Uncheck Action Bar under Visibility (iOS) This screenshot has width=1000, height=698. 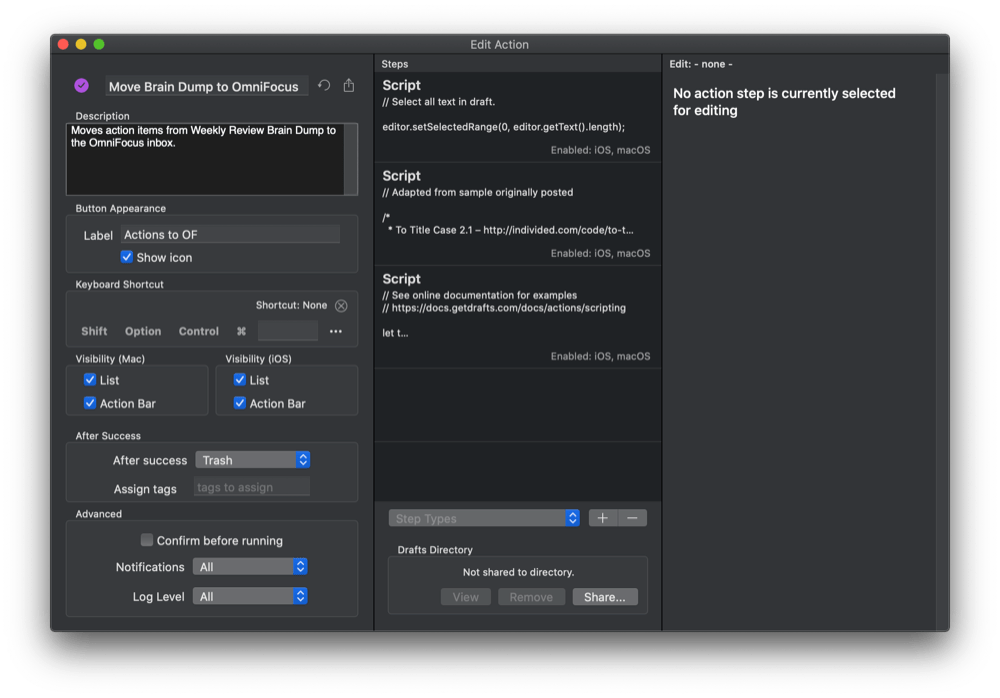click(x=240, y=403)
